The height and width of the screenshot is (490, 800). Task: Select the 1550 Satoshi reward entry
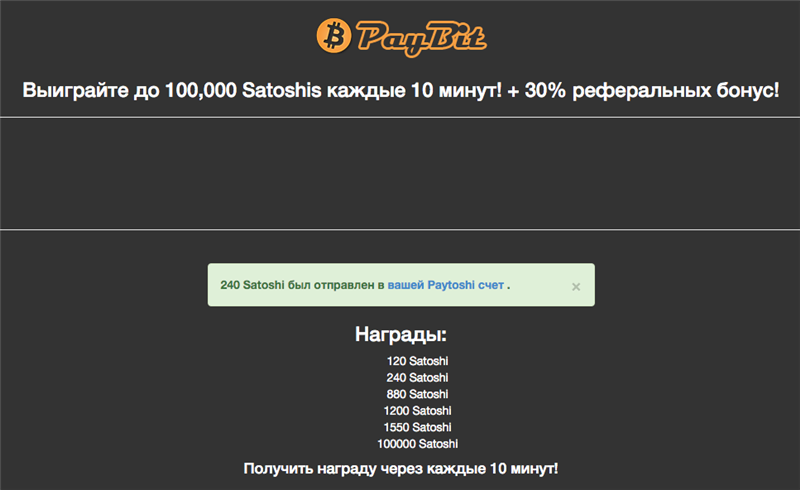point(417,427)
